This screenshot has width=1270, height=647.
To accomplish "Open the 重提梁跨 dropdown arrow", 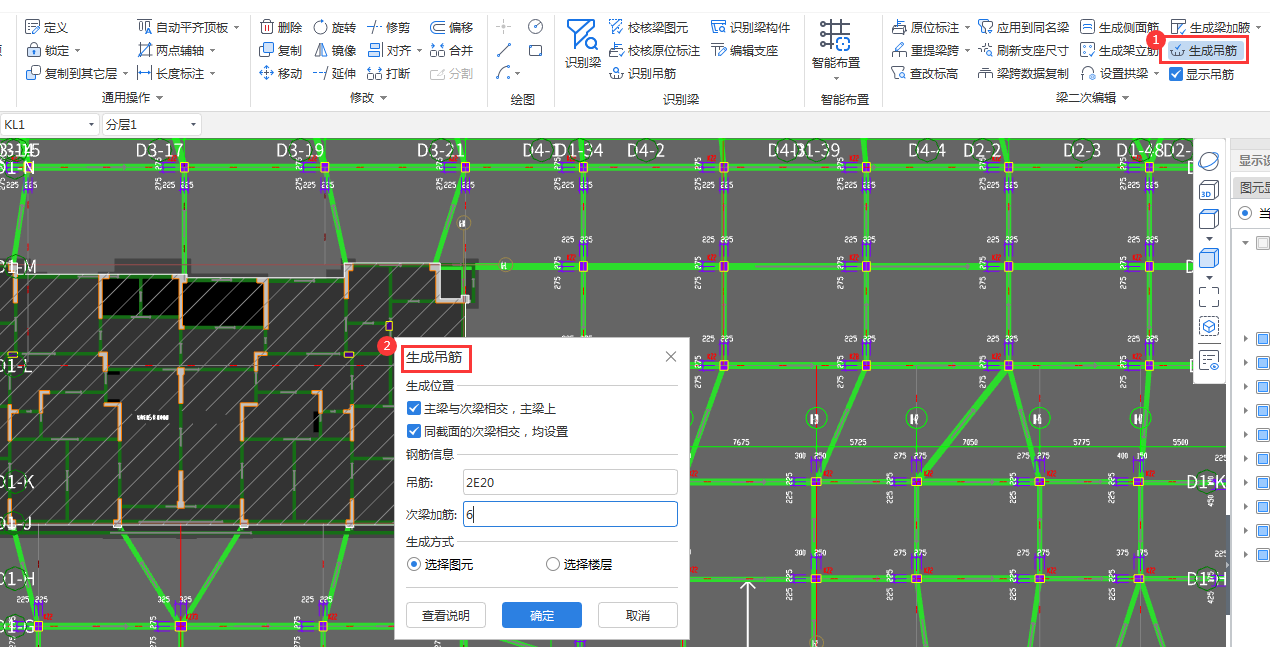I will coord(967,50).
